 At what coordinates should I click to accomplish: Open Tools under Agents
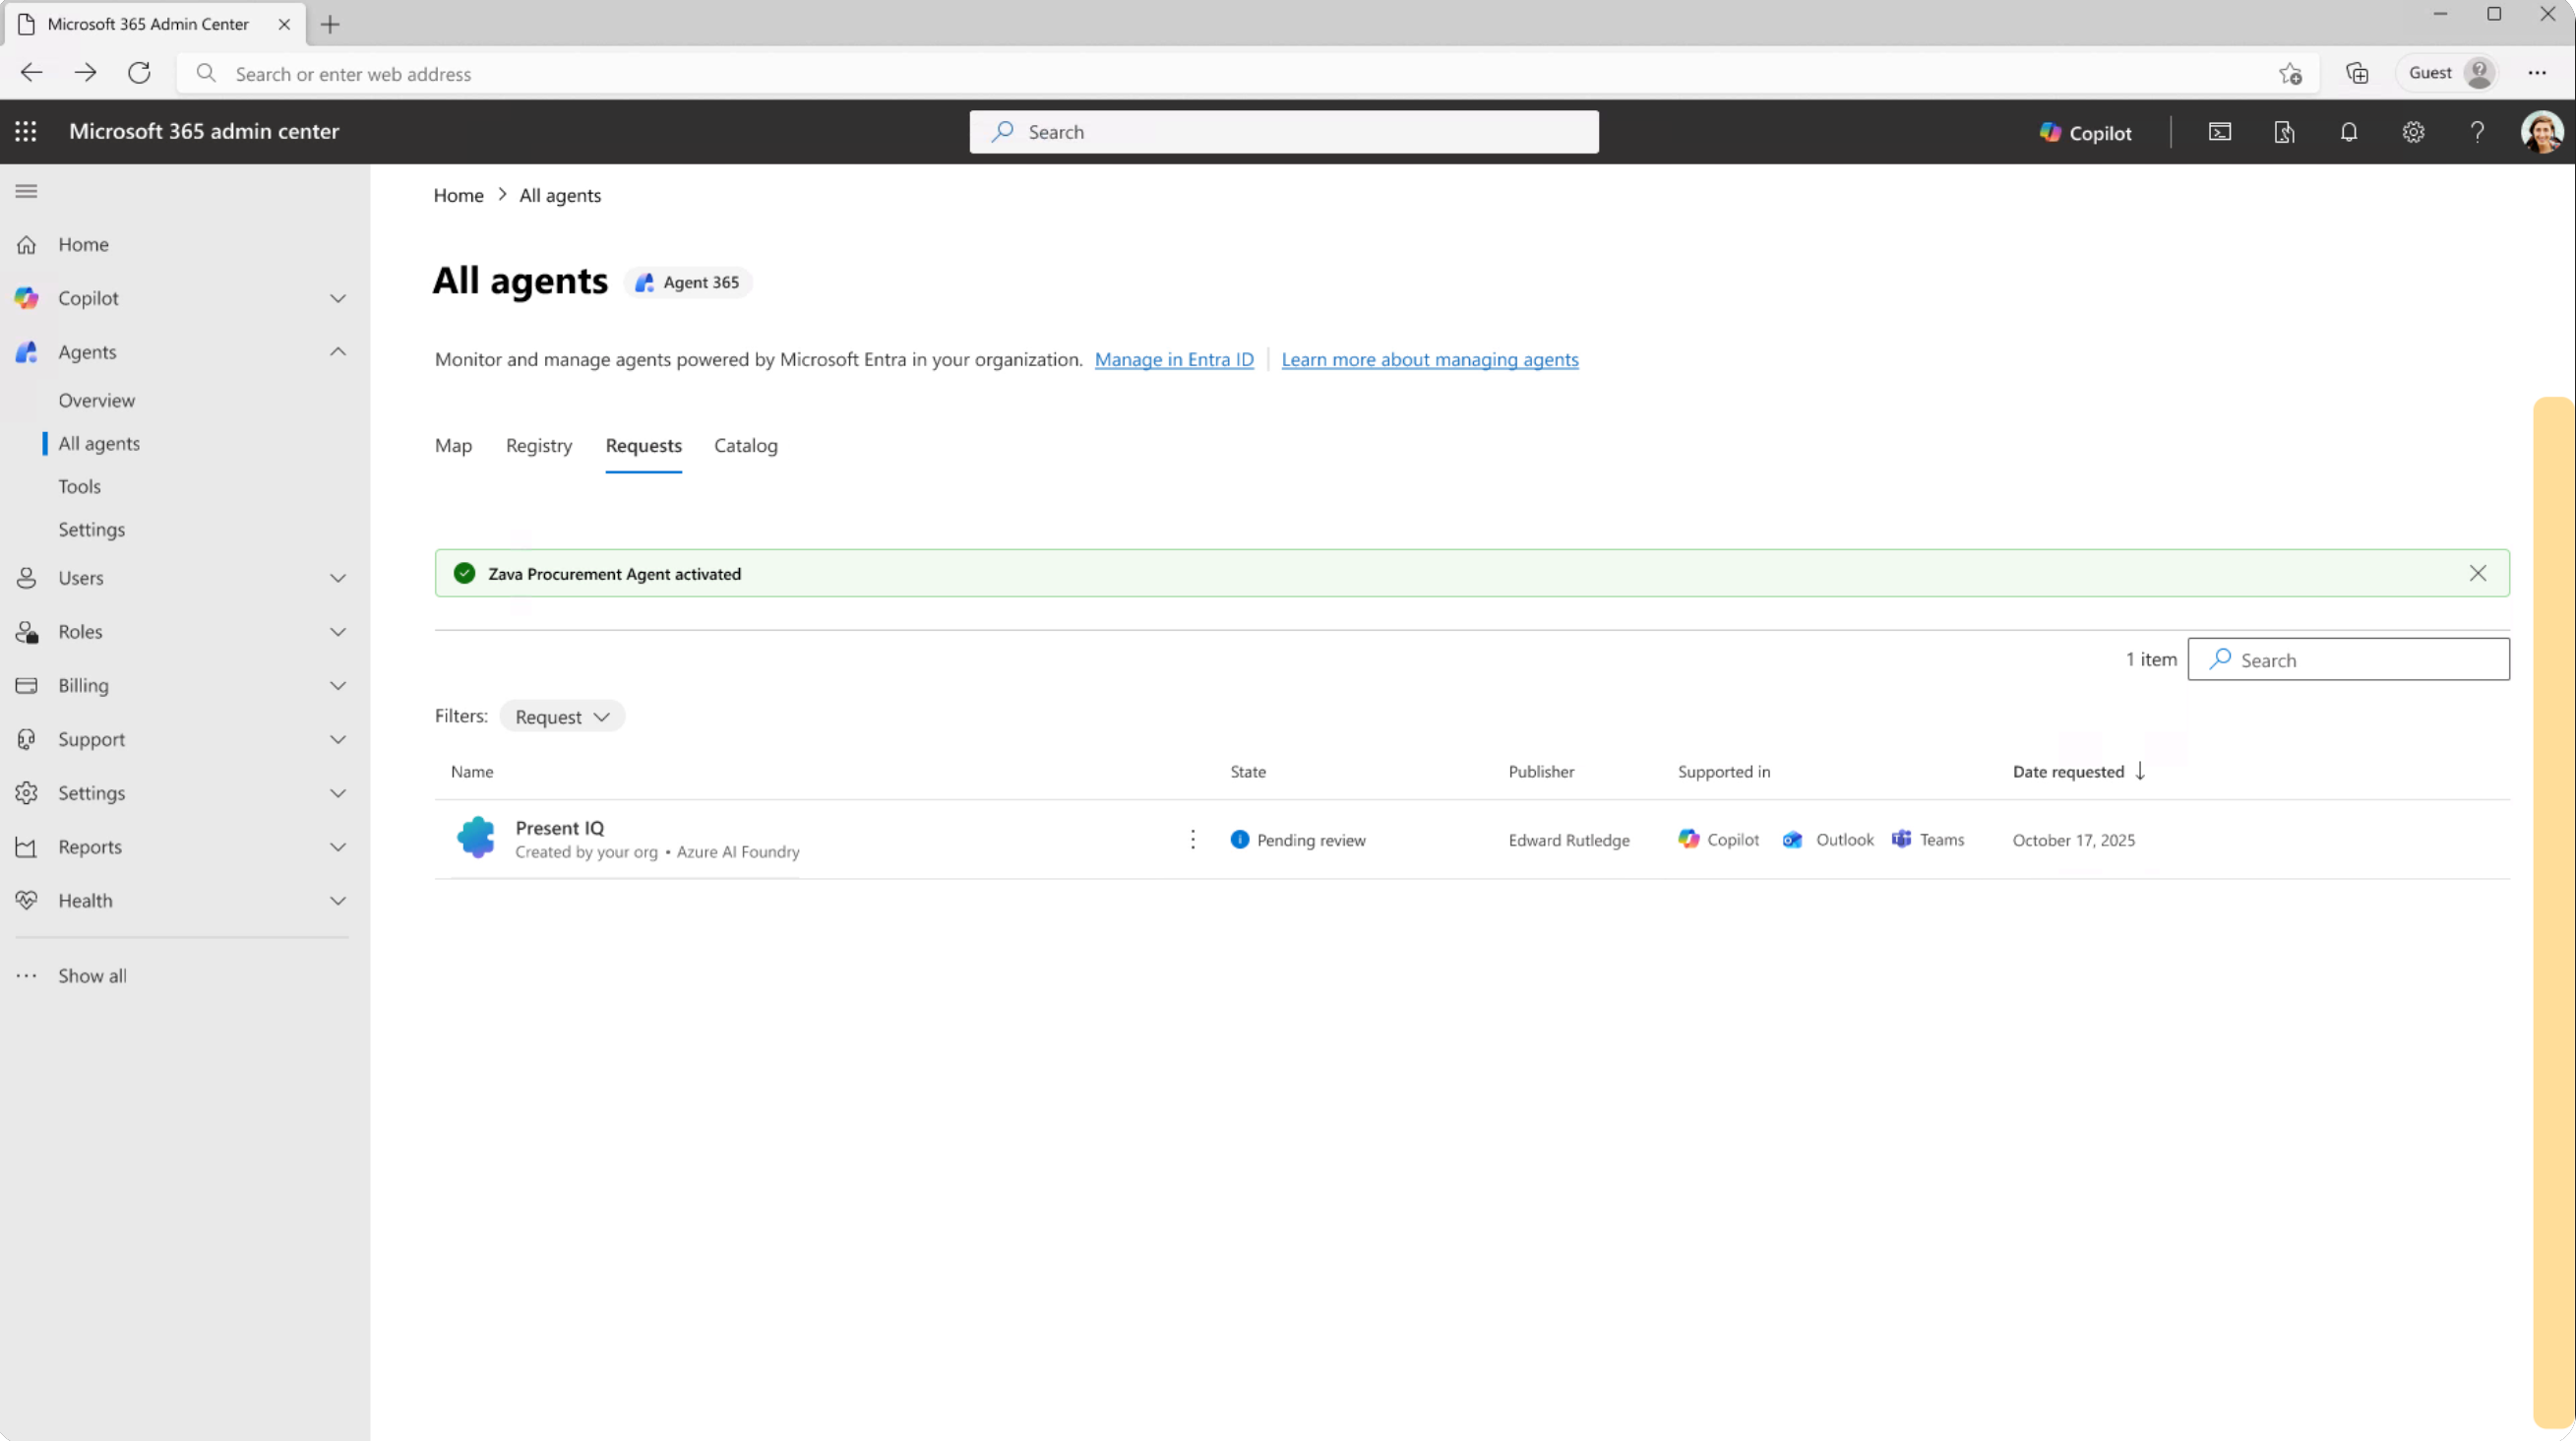pyautogui.click(x=80, y=486)
